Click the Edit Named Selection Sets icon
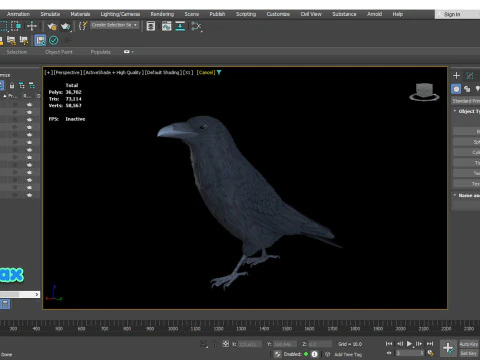This screenshot has width=480, height=360. 83,26
